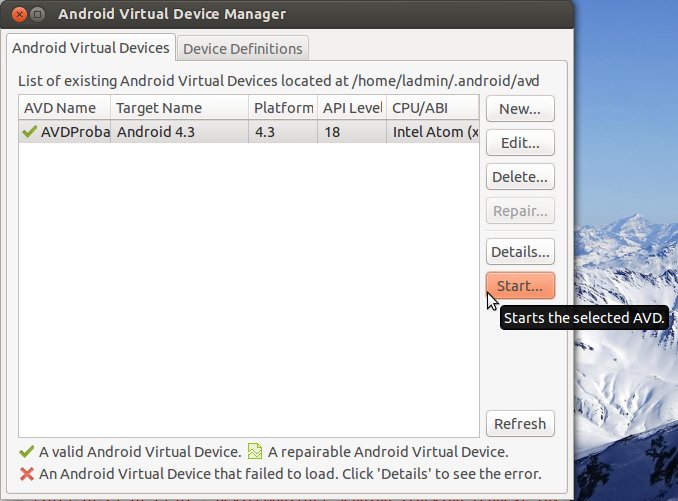Click the green checkmark beside AVDProba
Screen dimensions: 678x501
tap(29, 131)
